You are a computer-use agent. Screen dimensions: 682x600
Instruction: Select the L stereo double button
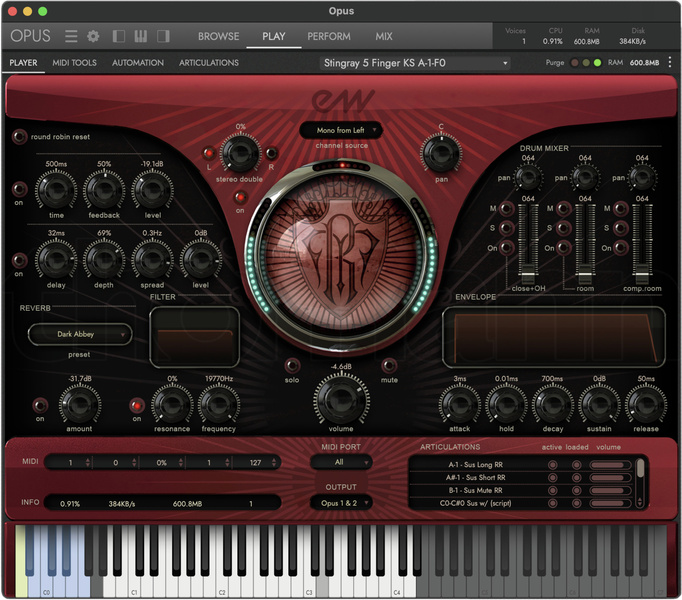[x=209, y=153]
